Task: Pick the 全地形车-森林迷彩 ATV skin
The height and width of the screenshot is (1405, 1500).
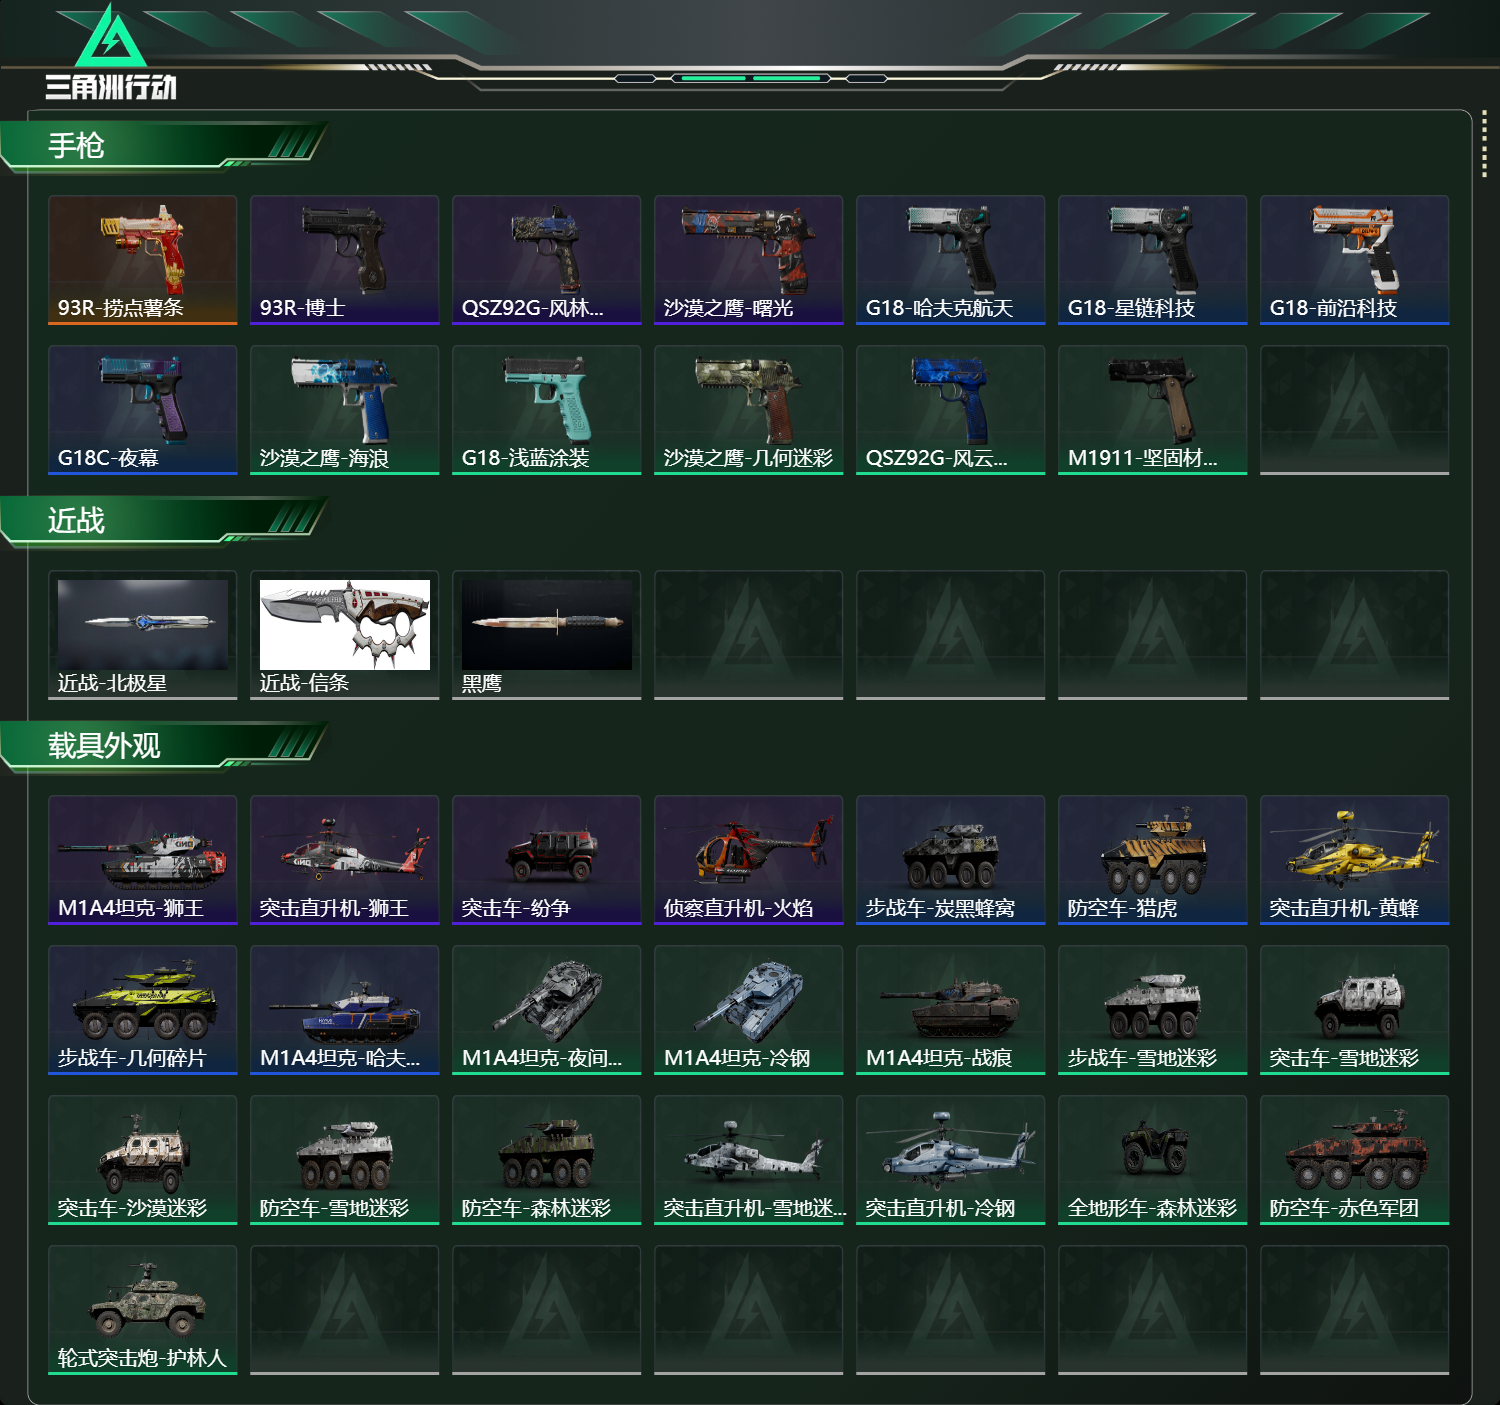Action: pos(1153,1160)
